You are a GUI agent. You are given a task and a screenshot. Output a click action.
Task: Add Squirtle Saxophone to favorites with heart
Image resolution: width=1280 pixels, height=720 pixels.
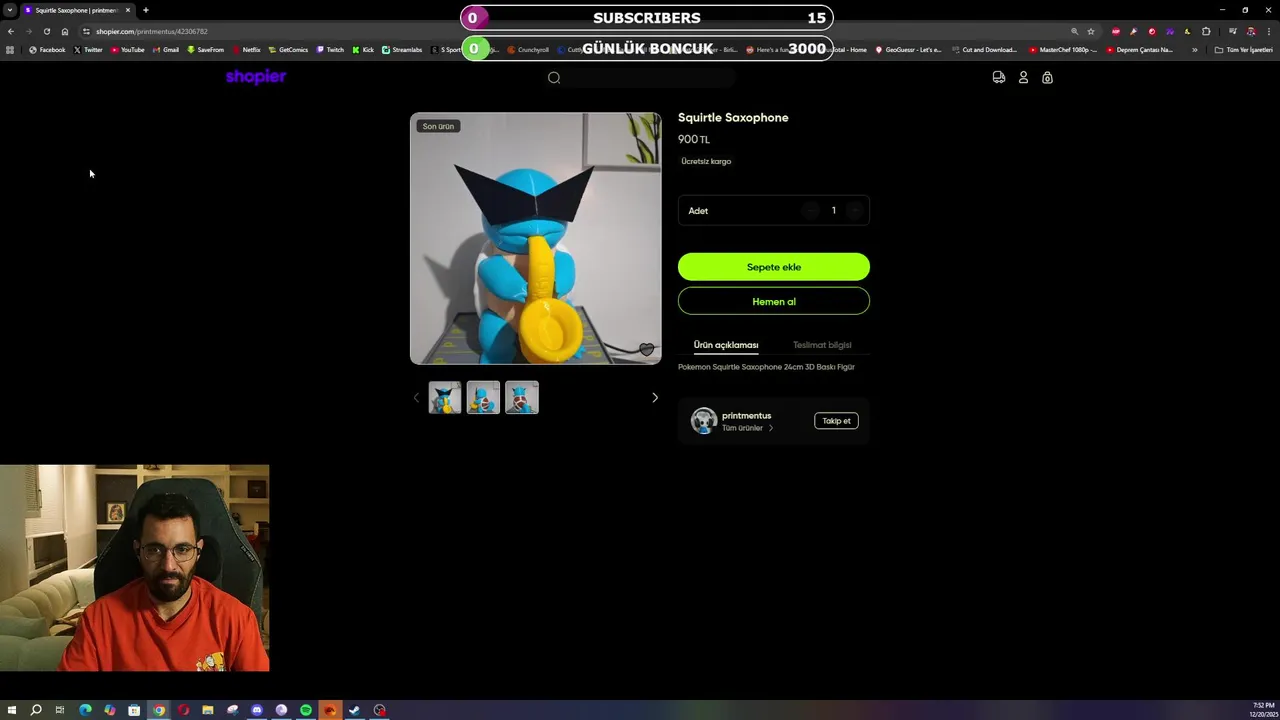646,349
